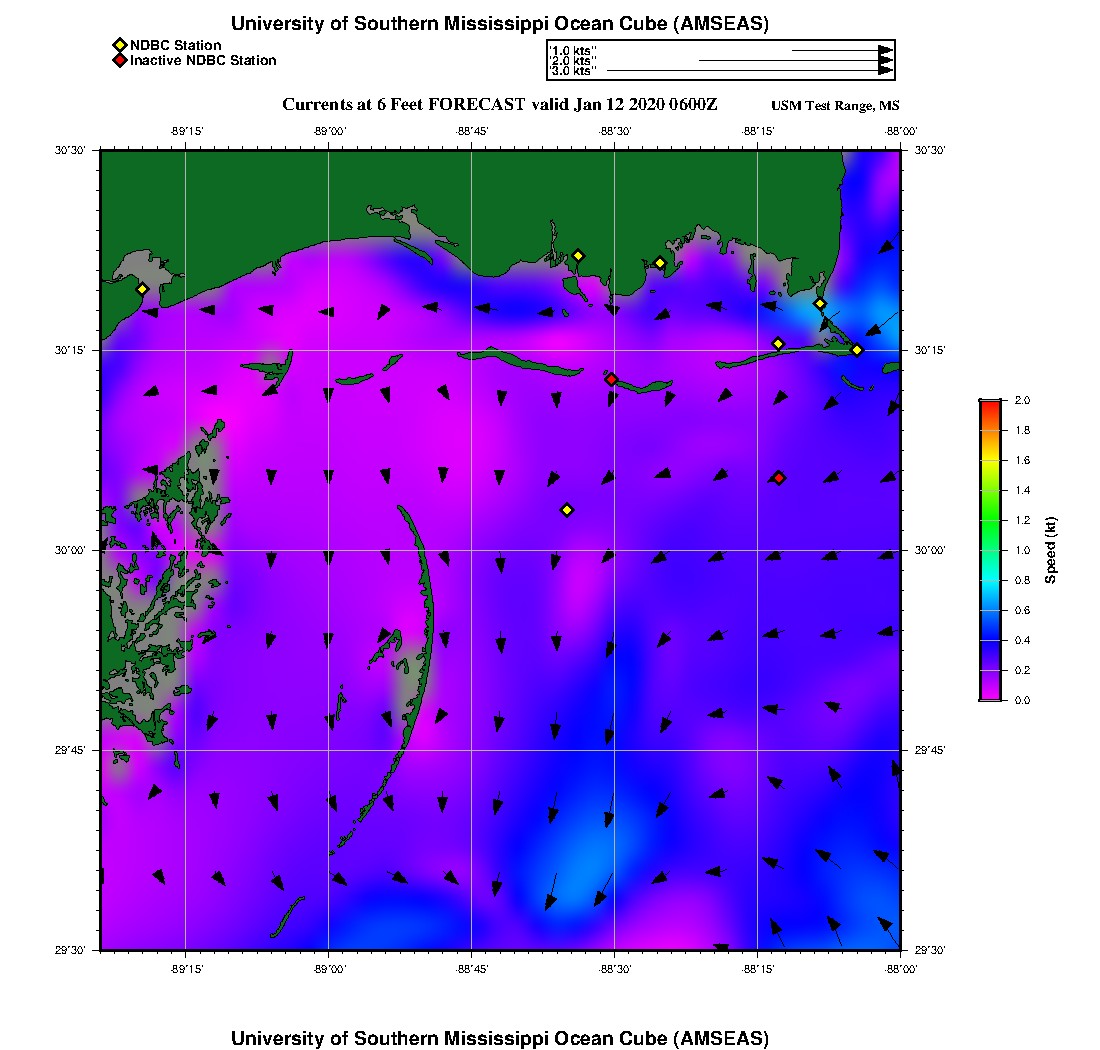Click the green section of the speed color bar
This screenshot has height=1050, width=1100.
[x=990, y=520]
